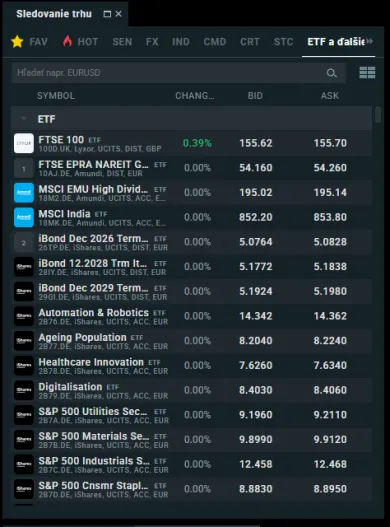Select S&P 500 Industrials S... name

[x=94, y=461]
